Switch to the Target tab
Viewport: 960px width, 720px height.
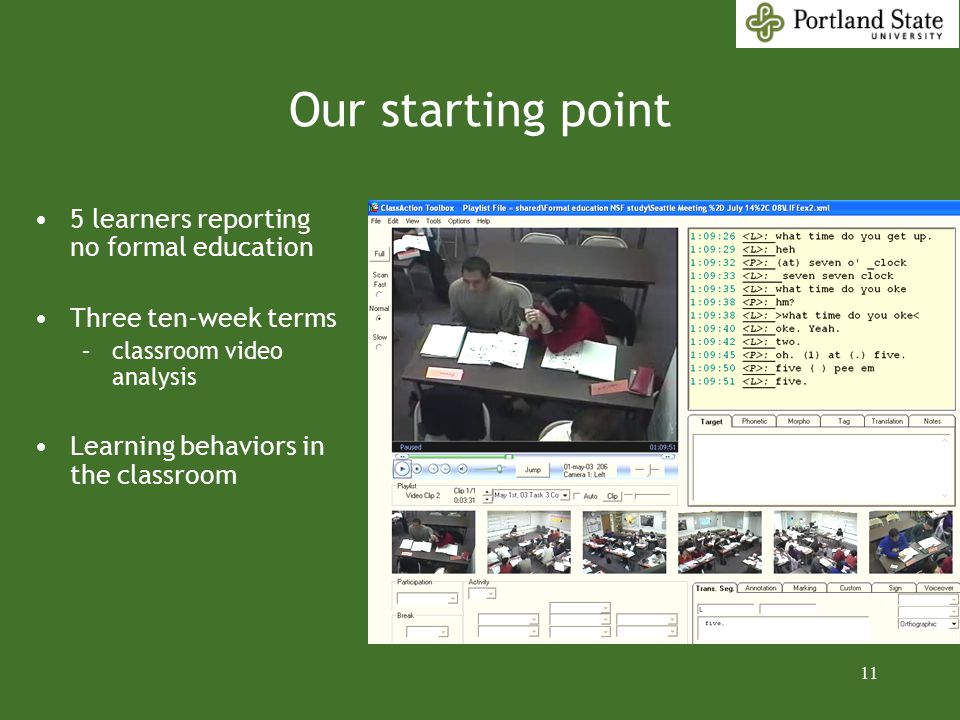[711, 421]
